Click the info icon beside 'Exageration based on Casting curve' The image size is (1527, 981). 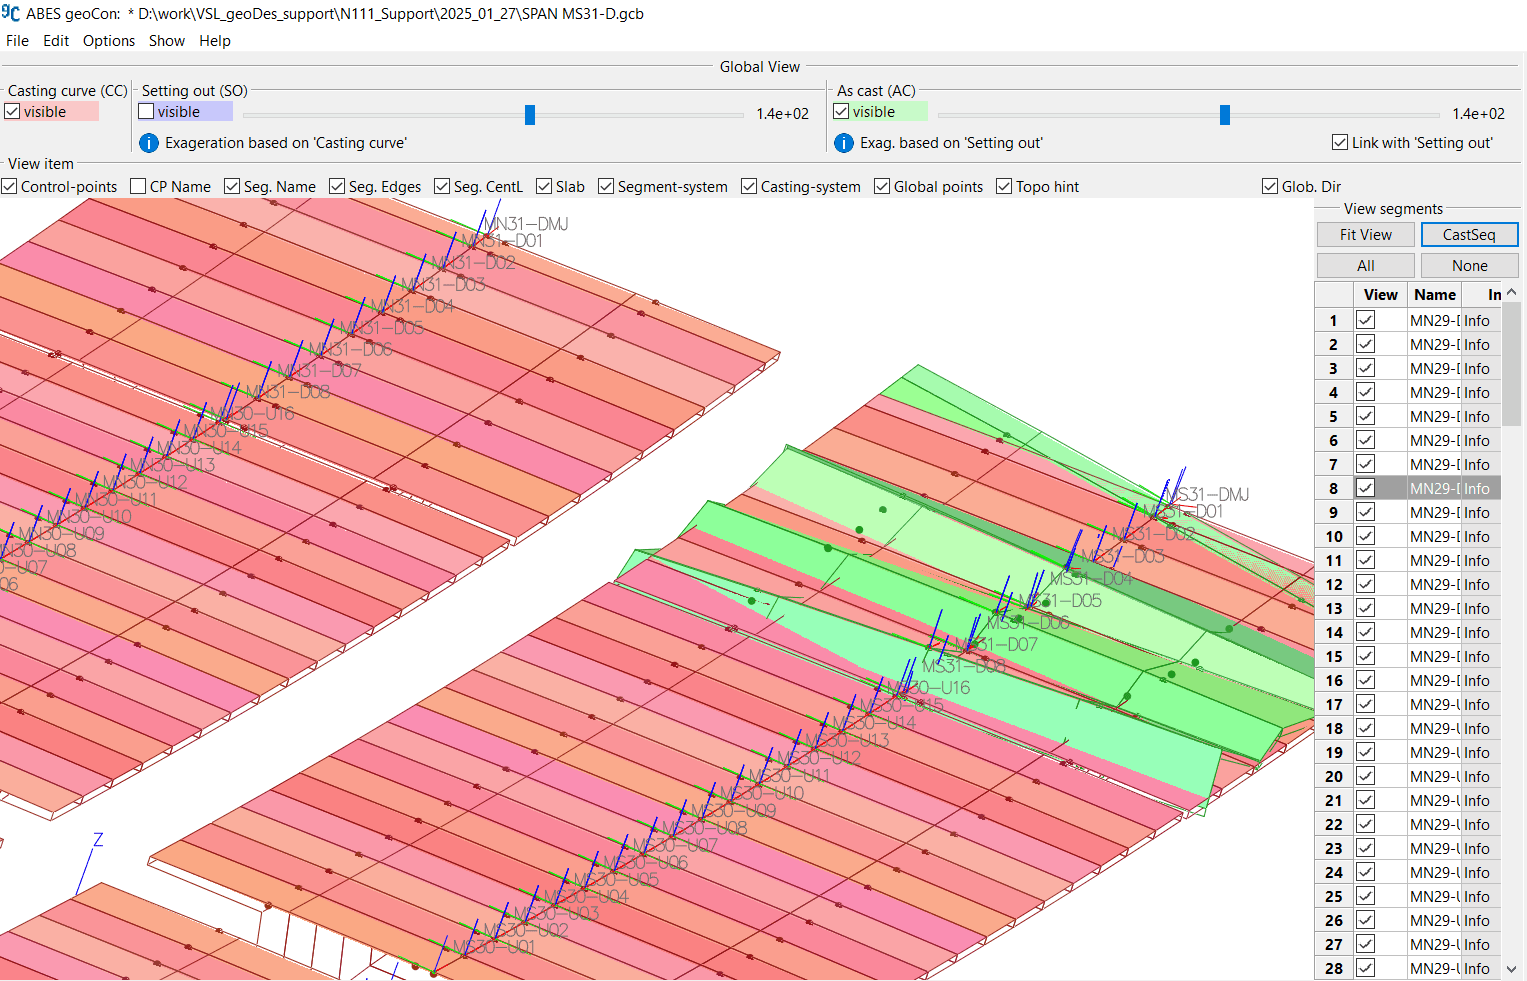[148, 143]
